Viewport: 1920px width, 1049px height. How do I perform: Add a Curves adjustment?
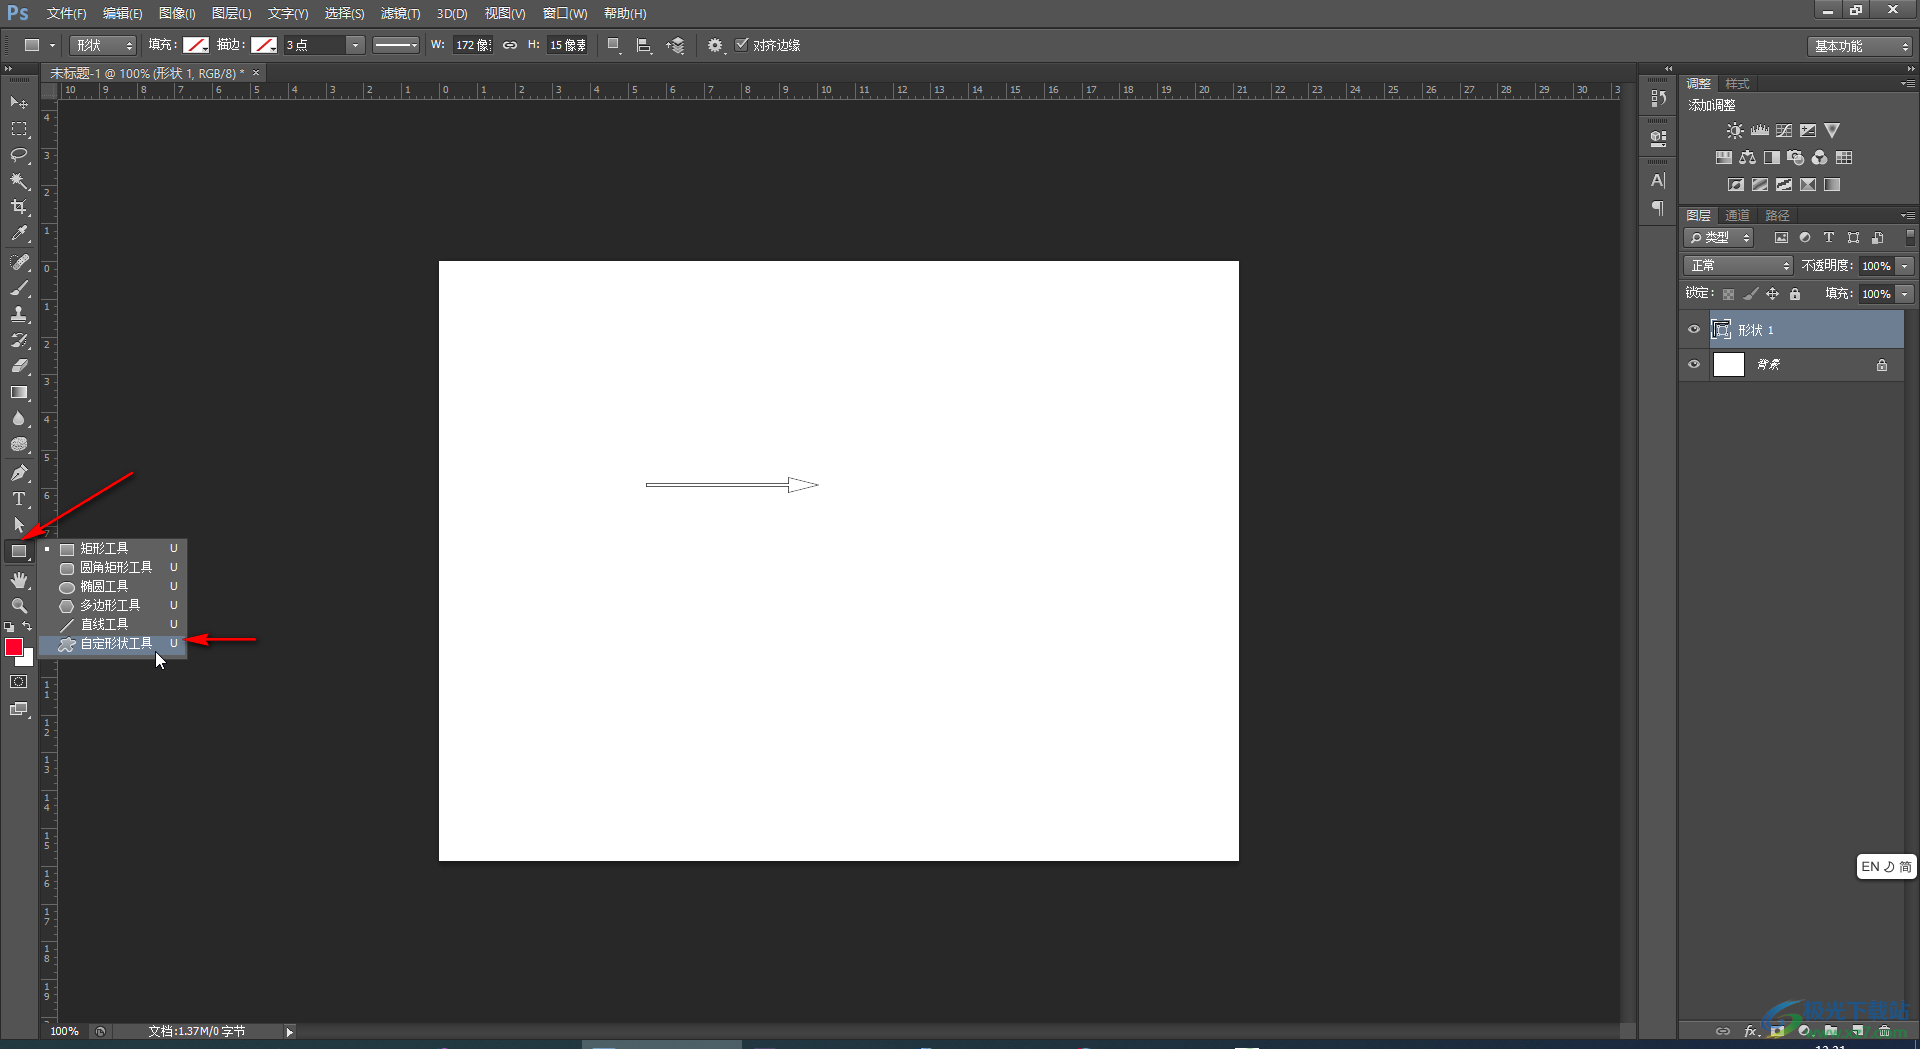(x=1784, y=131)
